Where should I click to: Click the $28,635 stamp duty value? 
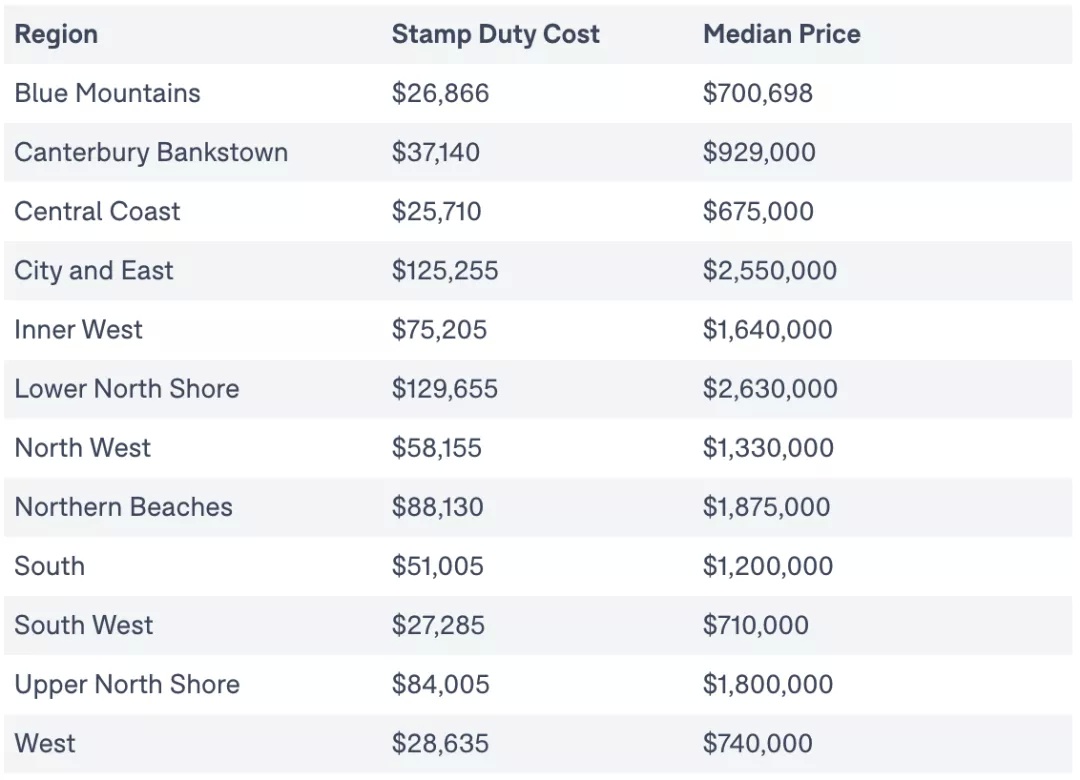point(440,743)
